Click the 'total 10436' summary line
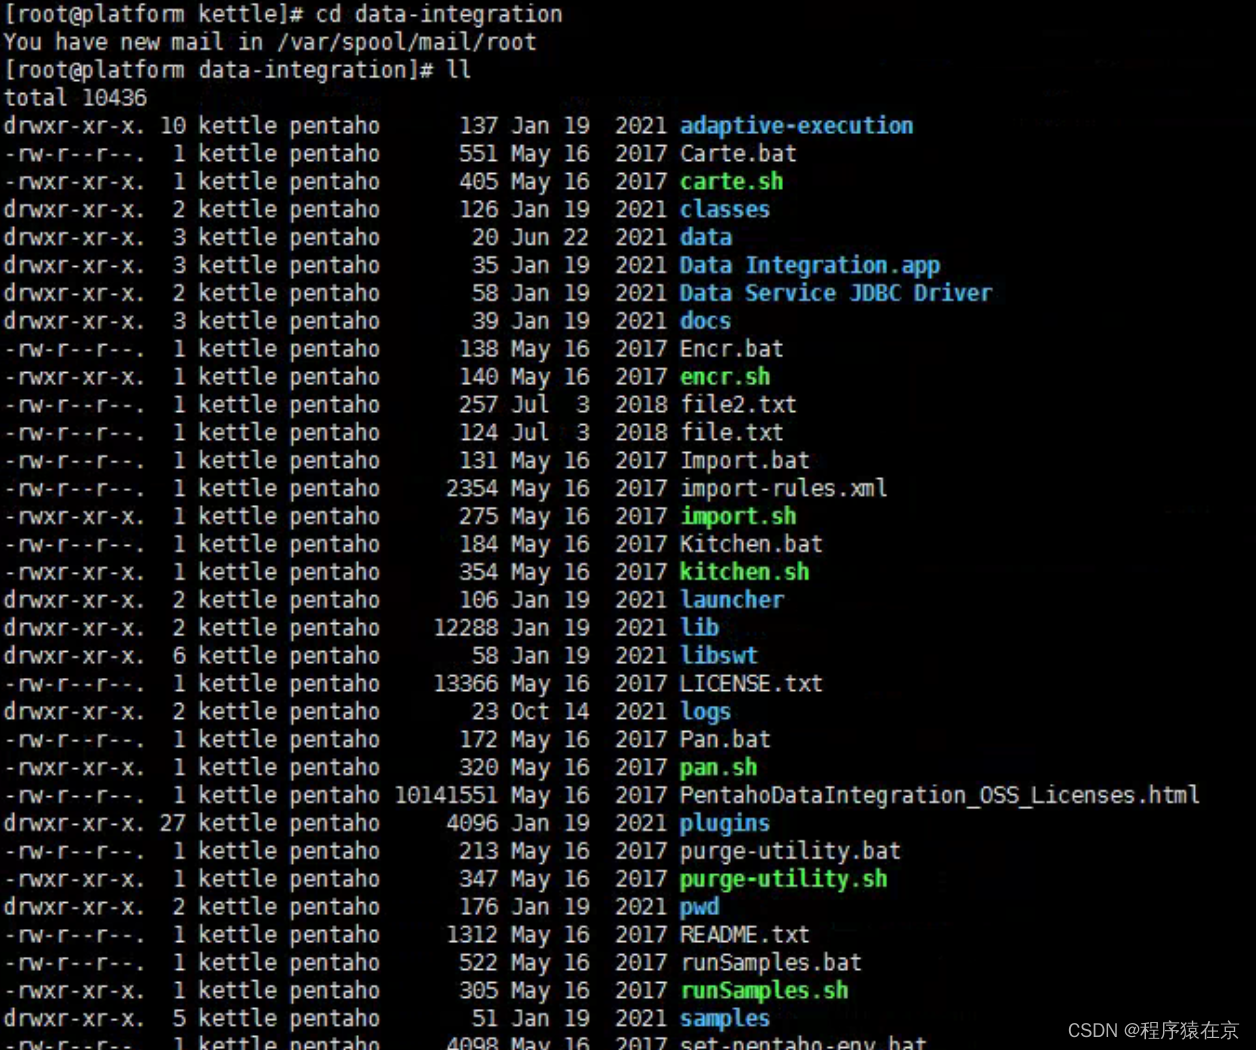Viewport: 1256px width, 1050px height. 75,98
